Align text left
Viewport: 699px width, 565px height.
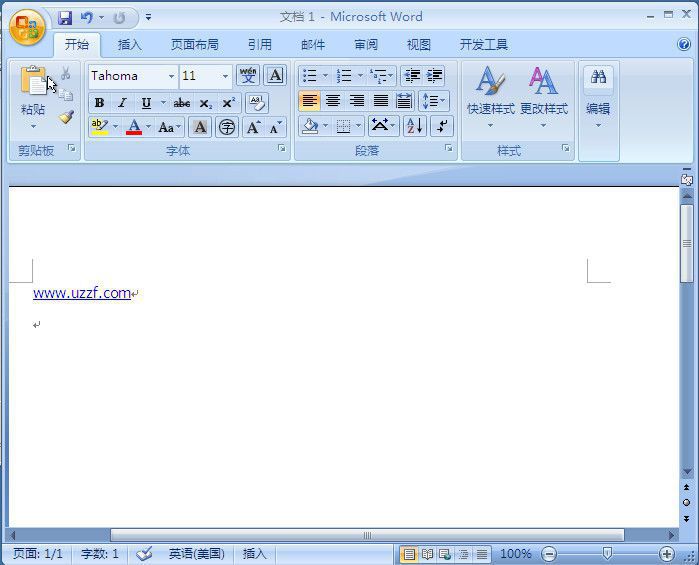(x=309, y=101)
